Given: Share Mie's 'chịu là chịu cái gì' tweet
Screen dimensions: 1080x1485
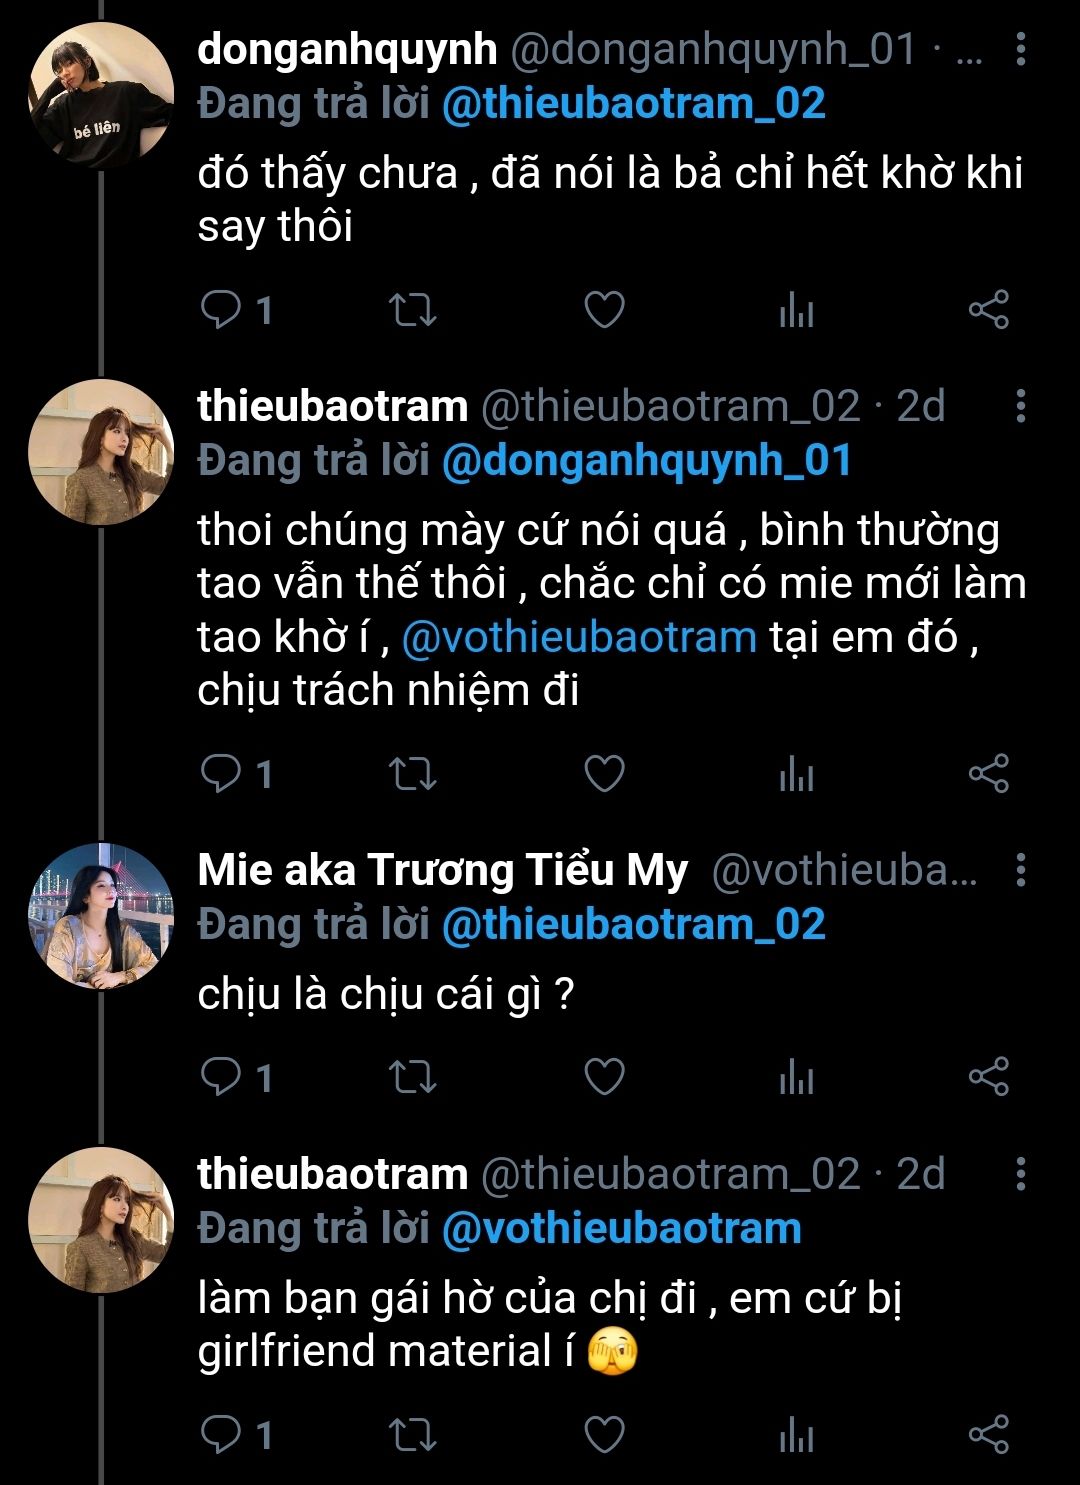Looking at the screenshot, I should tap(988, 1077).
